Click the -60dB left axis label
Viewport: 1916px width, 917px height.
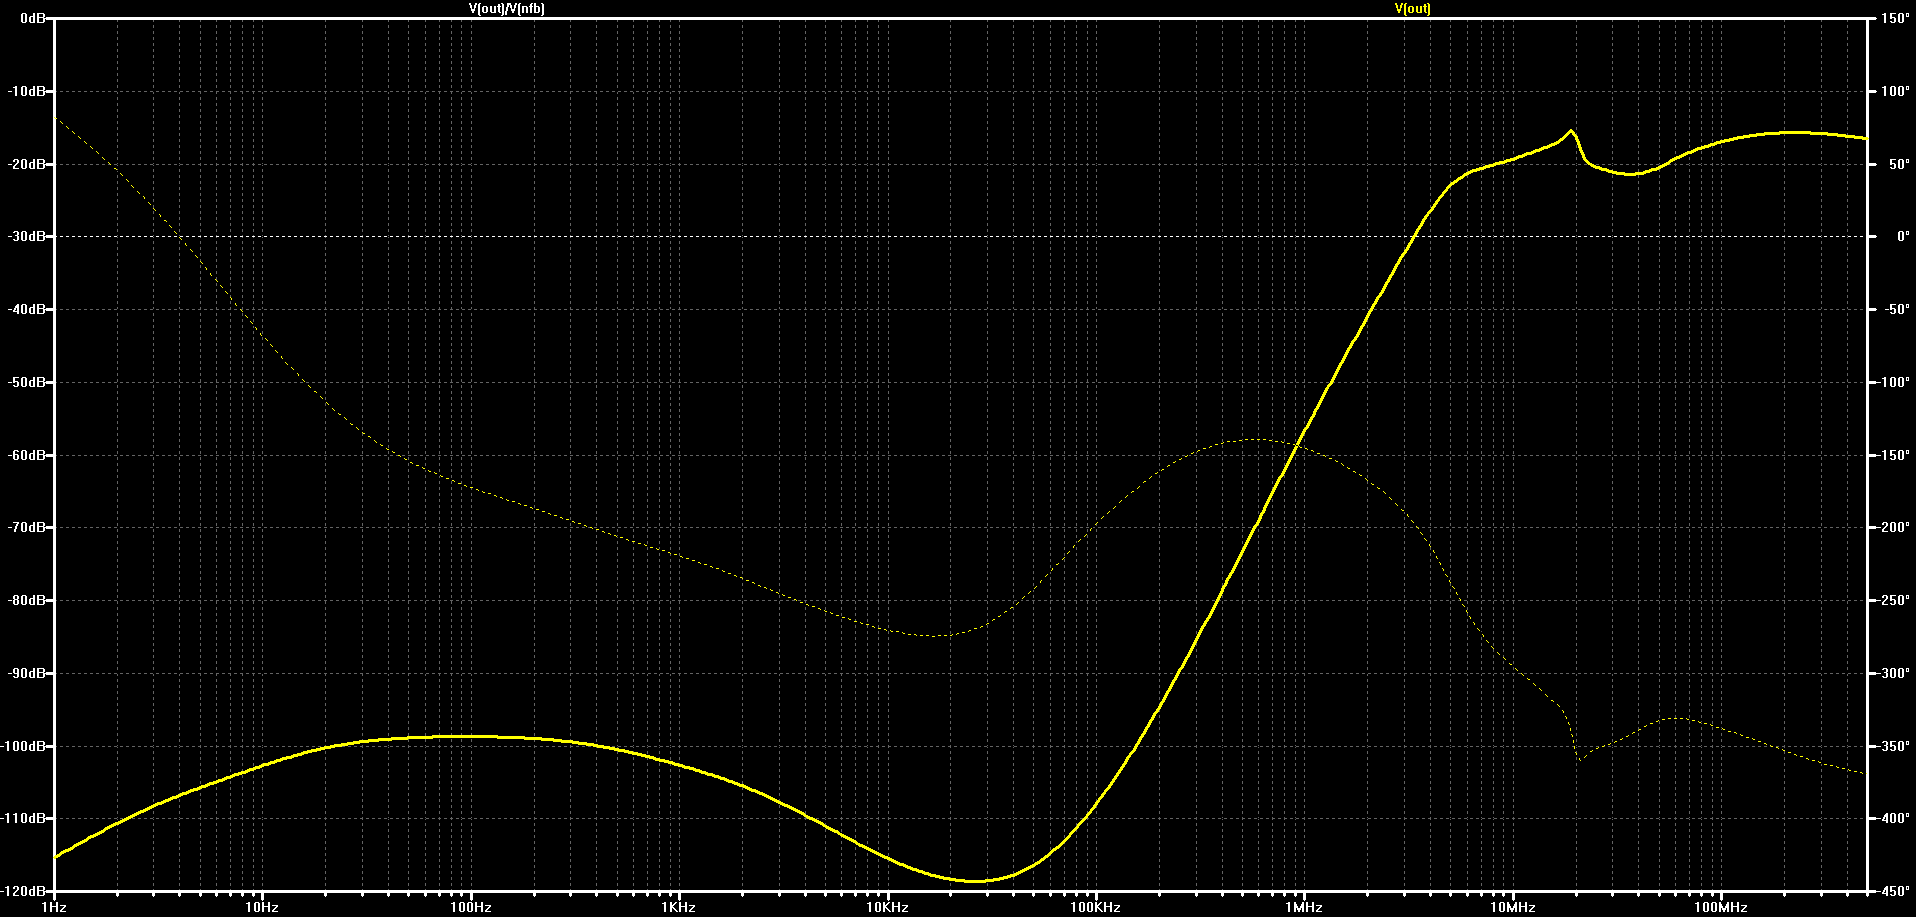tap(27, 455)
